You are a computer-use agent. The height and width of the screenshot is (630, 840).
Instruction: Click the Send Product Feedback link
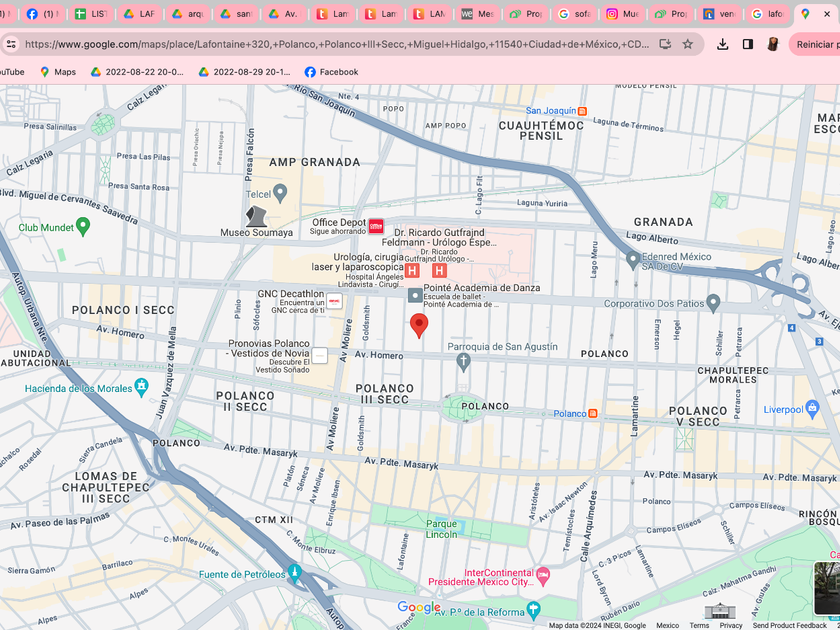(789, 625)
